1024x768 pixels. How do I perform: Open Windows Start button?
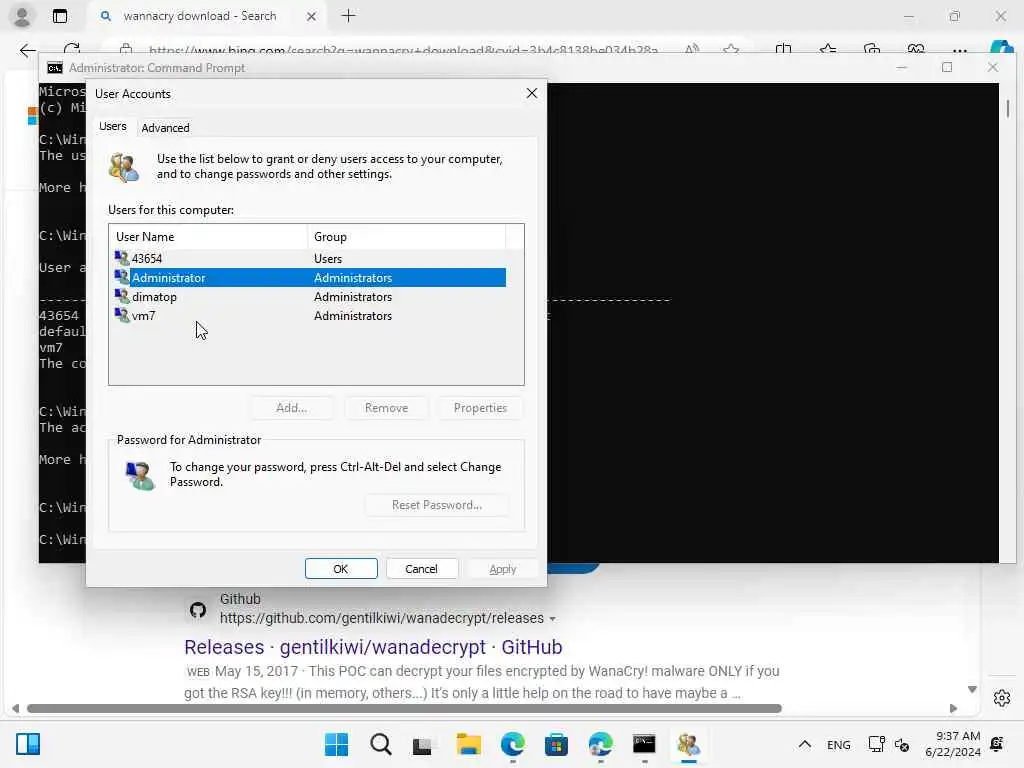click(336, 744)
